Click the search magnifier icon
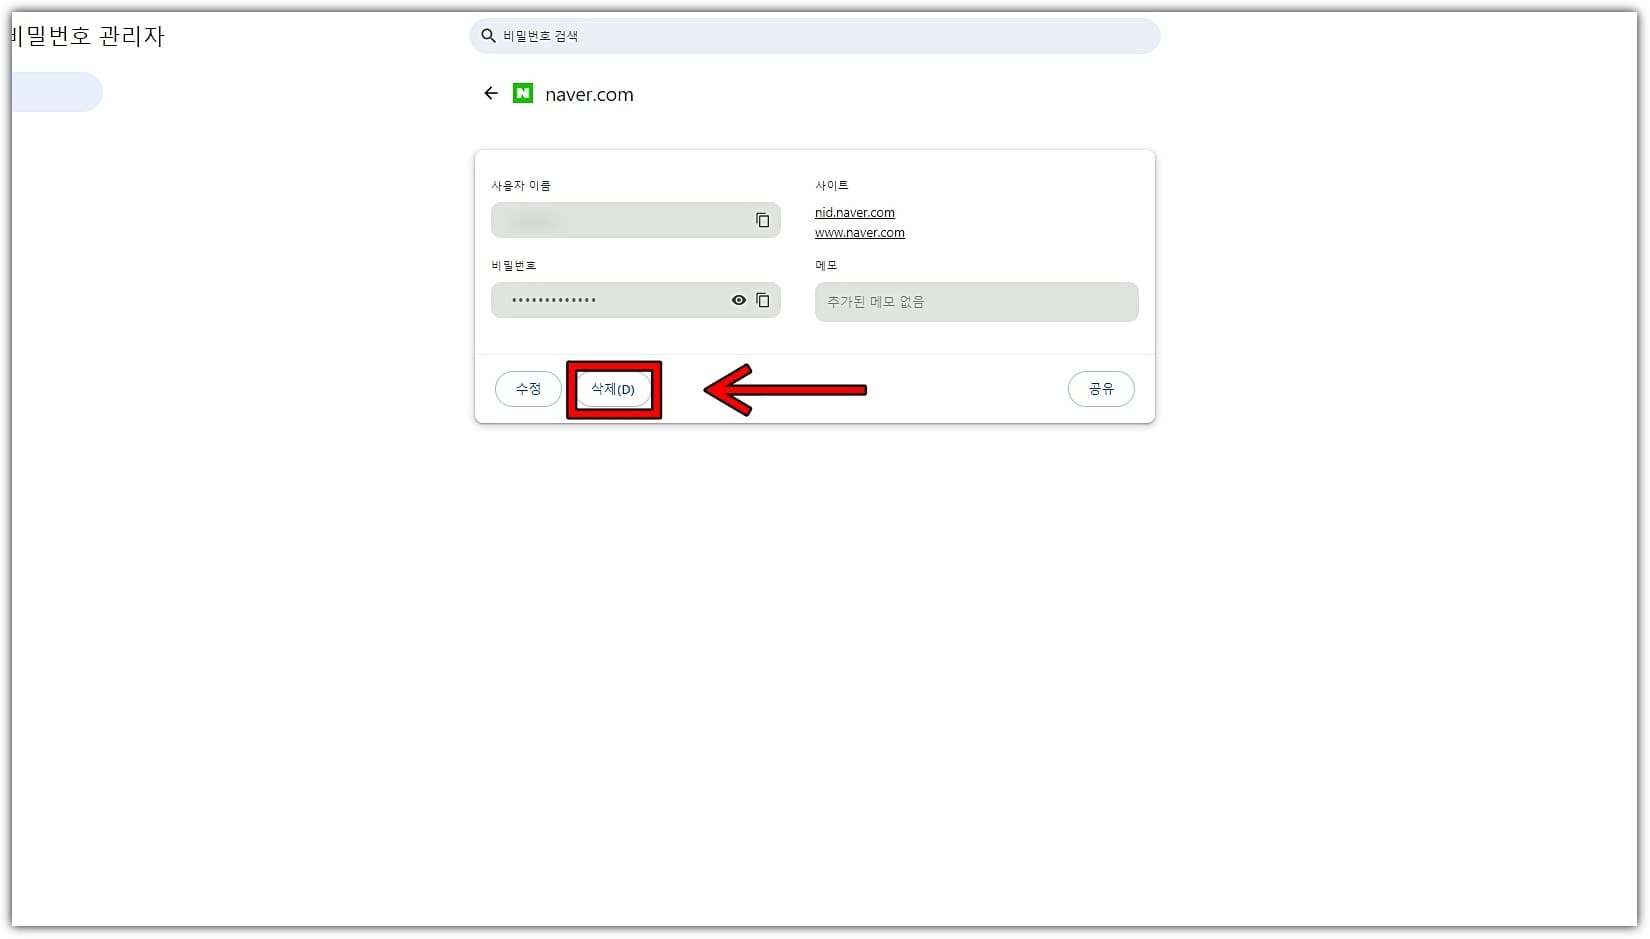This screenshot has width=1650, height=939. tap(488, 36)
